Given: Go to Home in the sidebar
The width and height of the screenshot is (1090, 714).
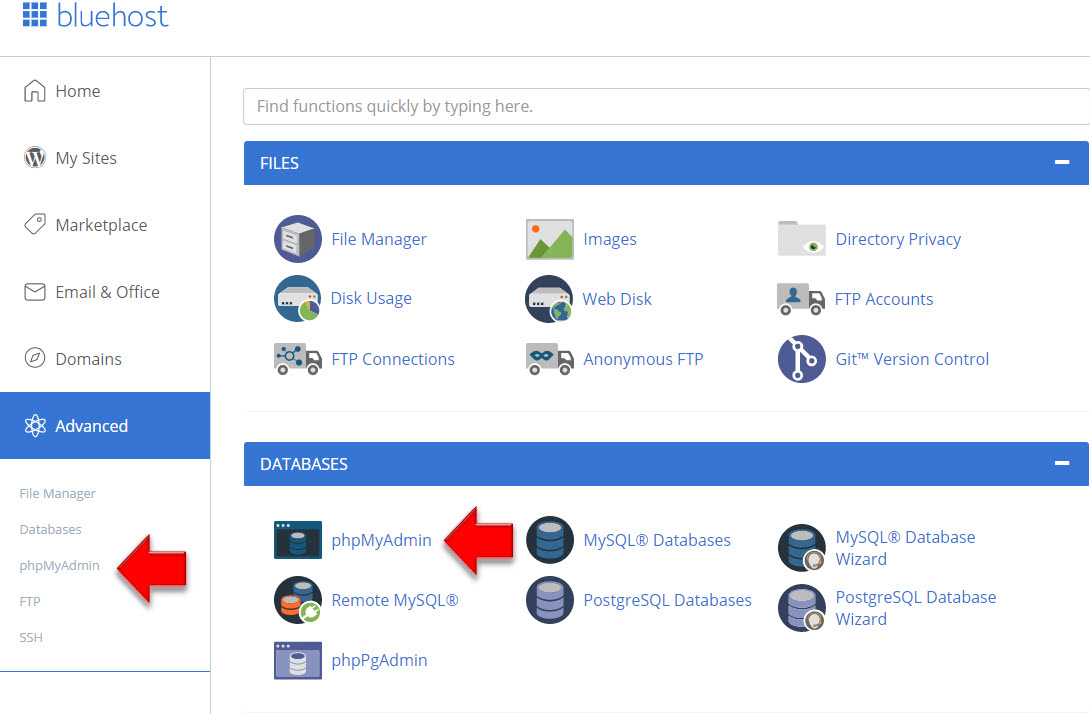Looking at the screenshot, I should click(x=105, y=91).
